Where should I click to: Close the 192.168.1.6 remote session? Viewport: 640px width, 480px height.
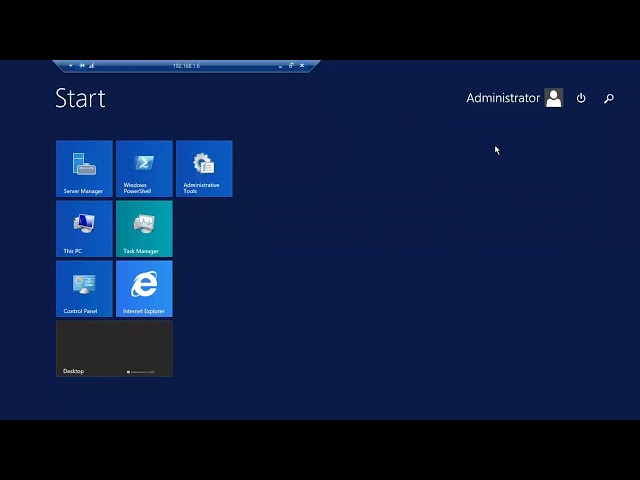(302, 65)
